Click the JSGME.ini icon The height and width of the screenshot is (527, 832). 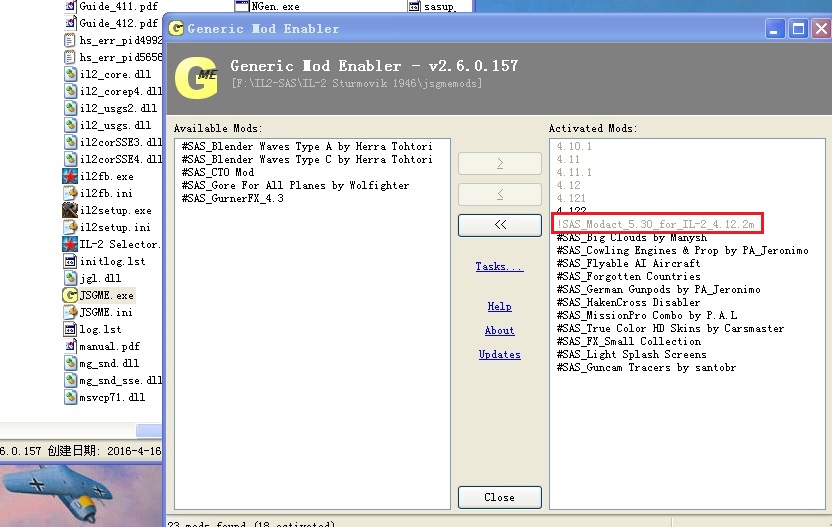point(70,312)
